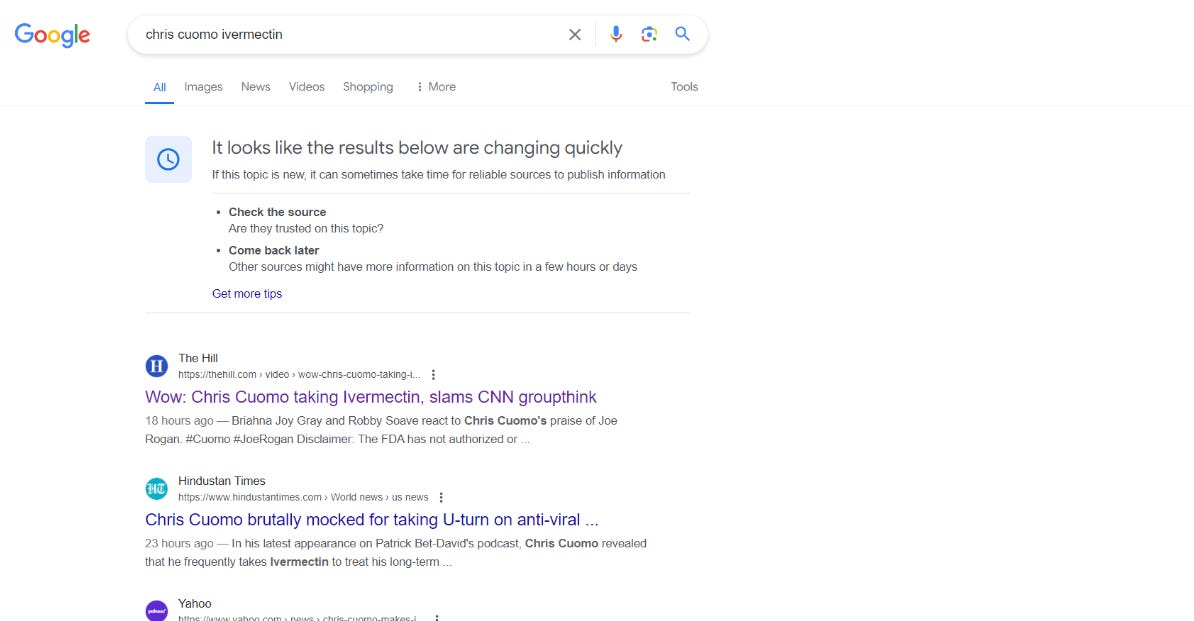
Task: Clear the search query with the X icon
Action: [575, 34]
